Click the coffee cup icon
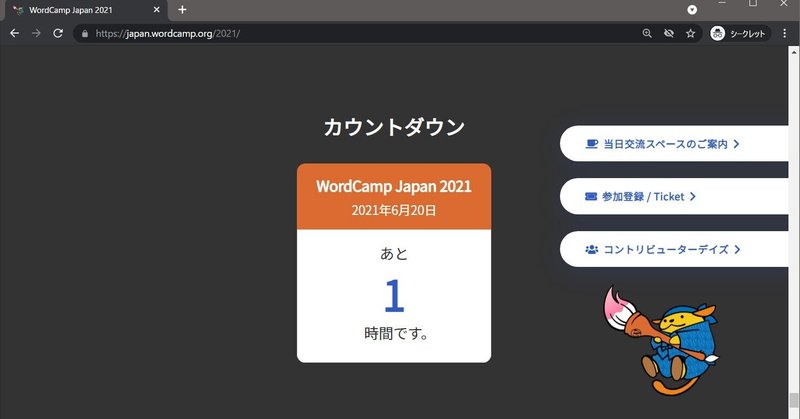Image resolution: width=800 pixels, height=419 pixels. pos(591,144)
